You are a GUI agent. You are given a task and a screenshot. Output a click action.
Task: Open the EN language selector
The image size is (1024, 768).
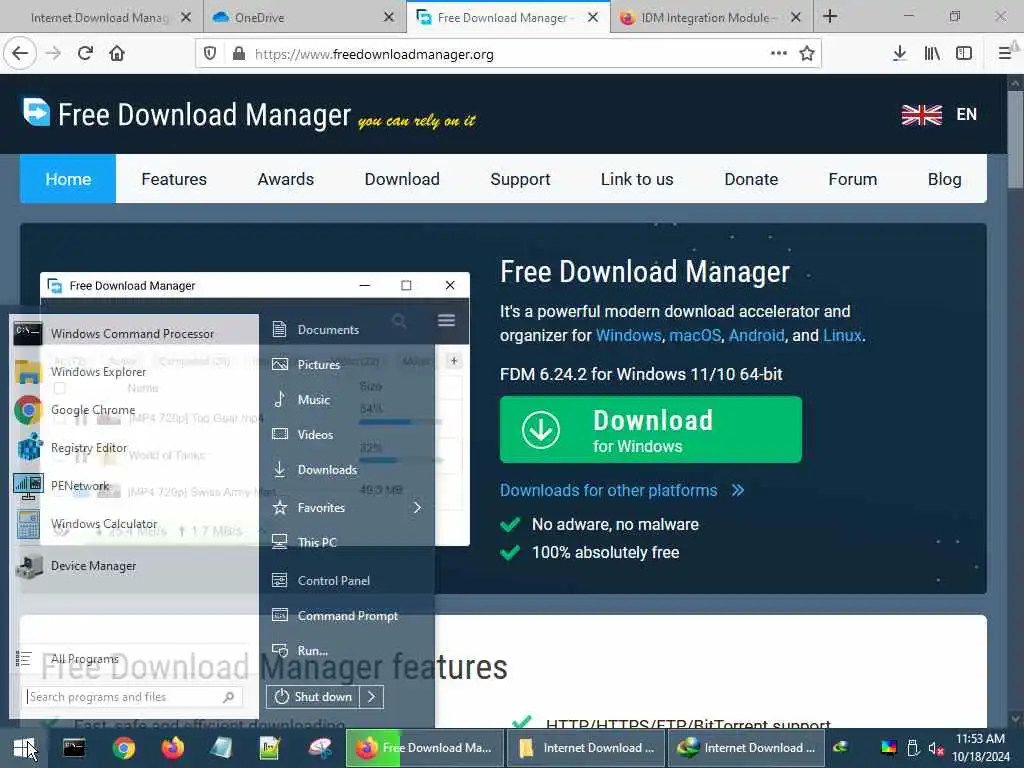coord(967,115)
